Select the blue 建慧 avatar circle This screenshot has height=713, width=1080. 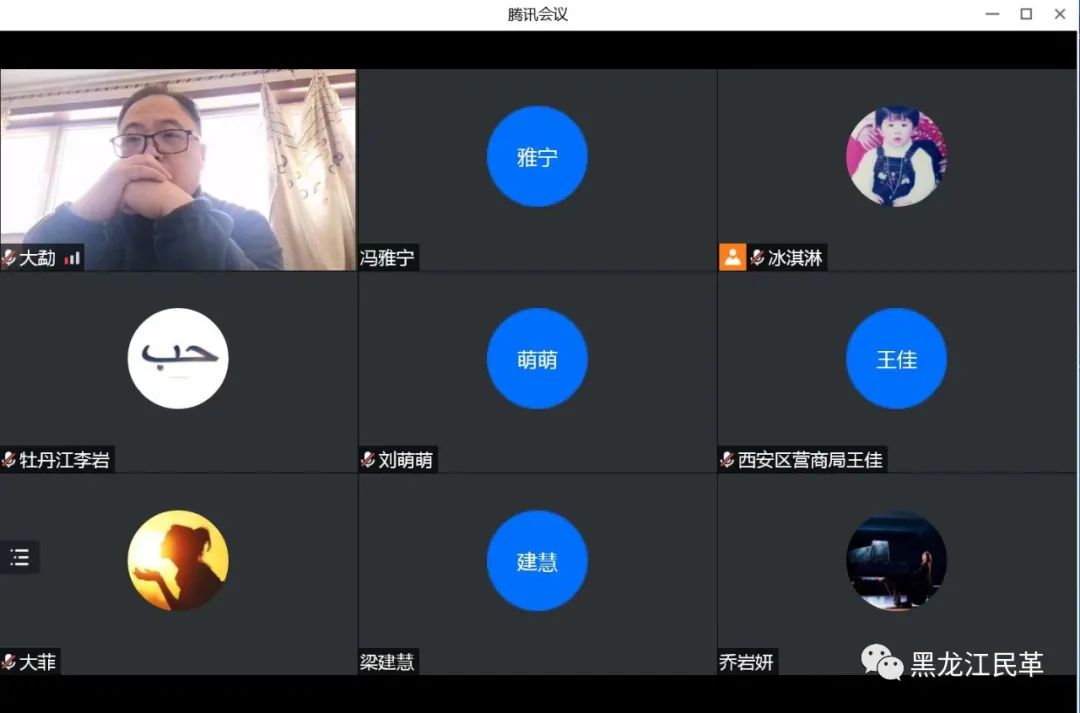(537, 561)
